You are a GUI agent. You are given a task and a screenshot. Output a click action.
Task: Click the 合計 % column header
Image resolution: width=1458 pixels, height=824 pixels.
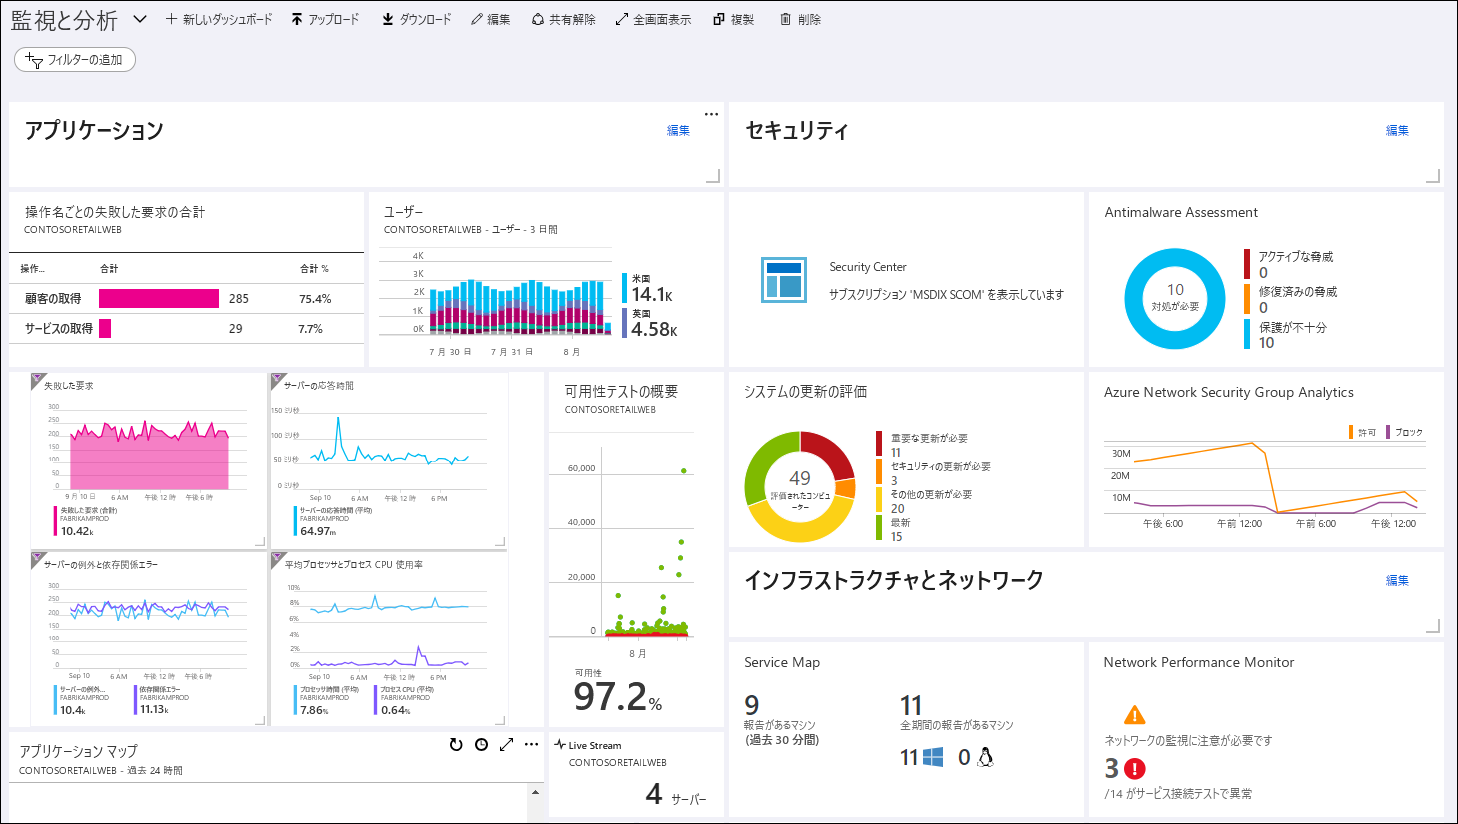point(314,268)
